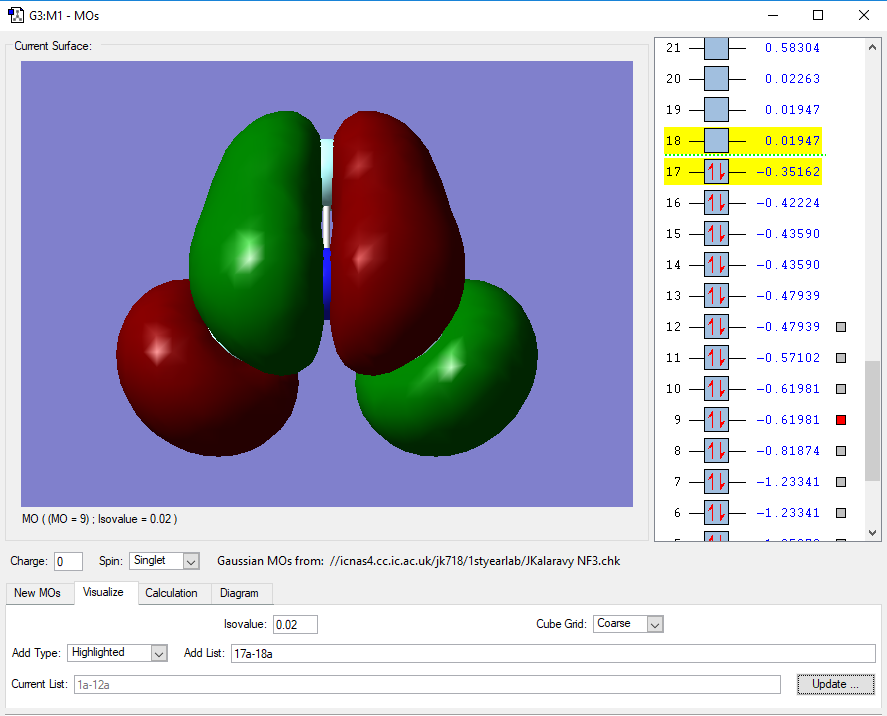Select occupied orbital box for MO 10
This screenshot has height=716, width=887.
point(716,389)
